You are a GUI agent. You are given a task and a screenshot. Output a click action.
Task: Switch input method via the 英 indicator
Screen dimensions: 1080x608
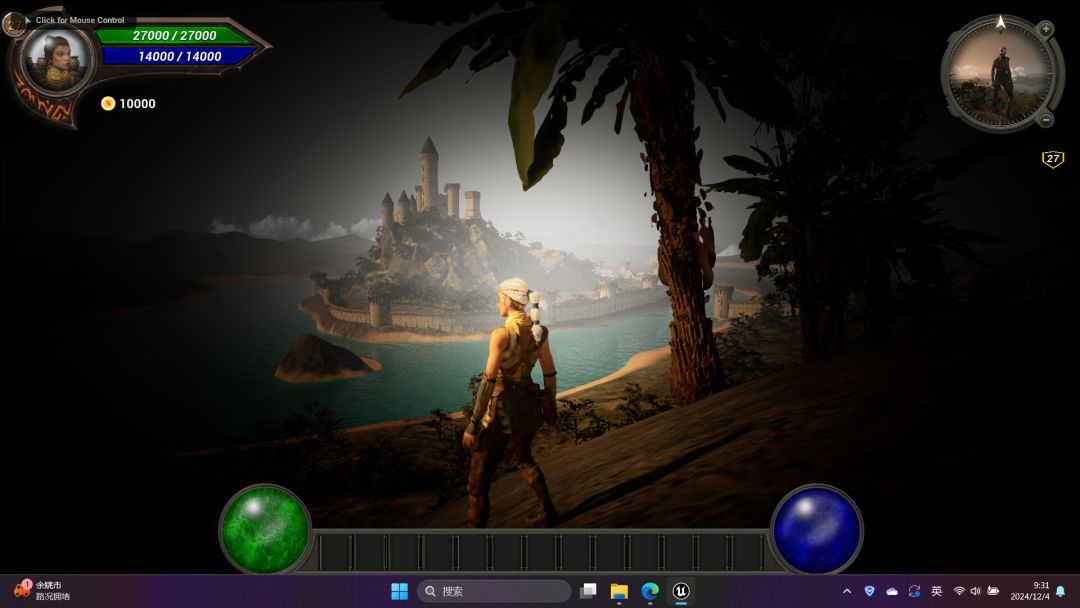pyautogui.click(x=937, y=591)
